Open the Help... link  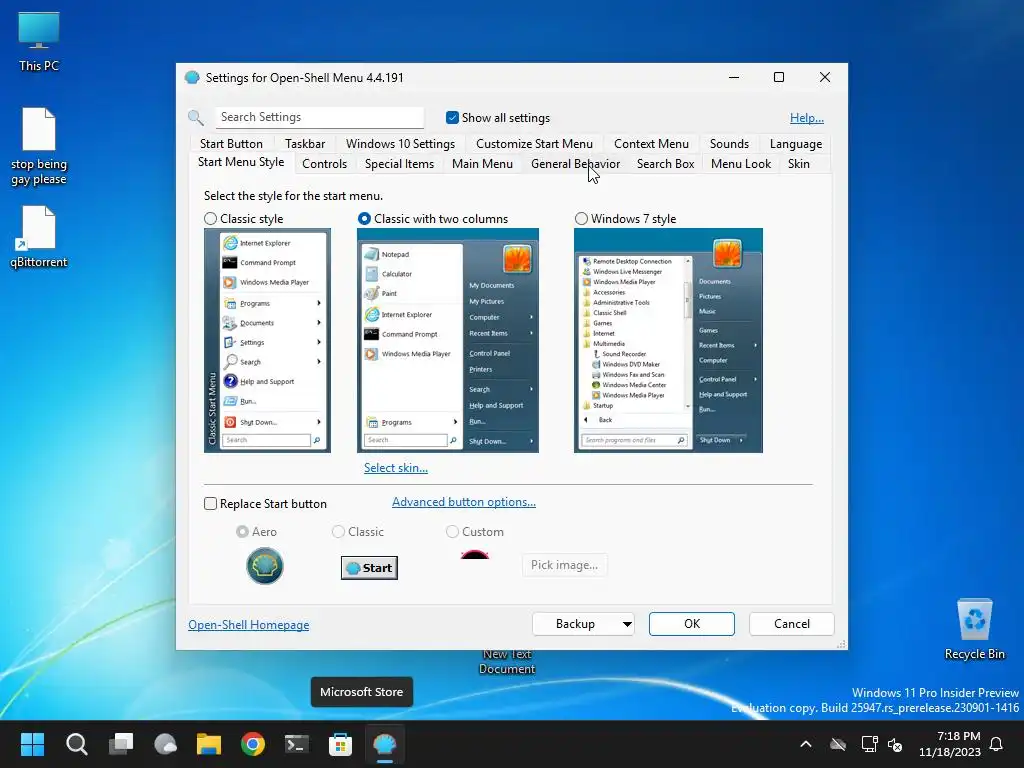807,118
